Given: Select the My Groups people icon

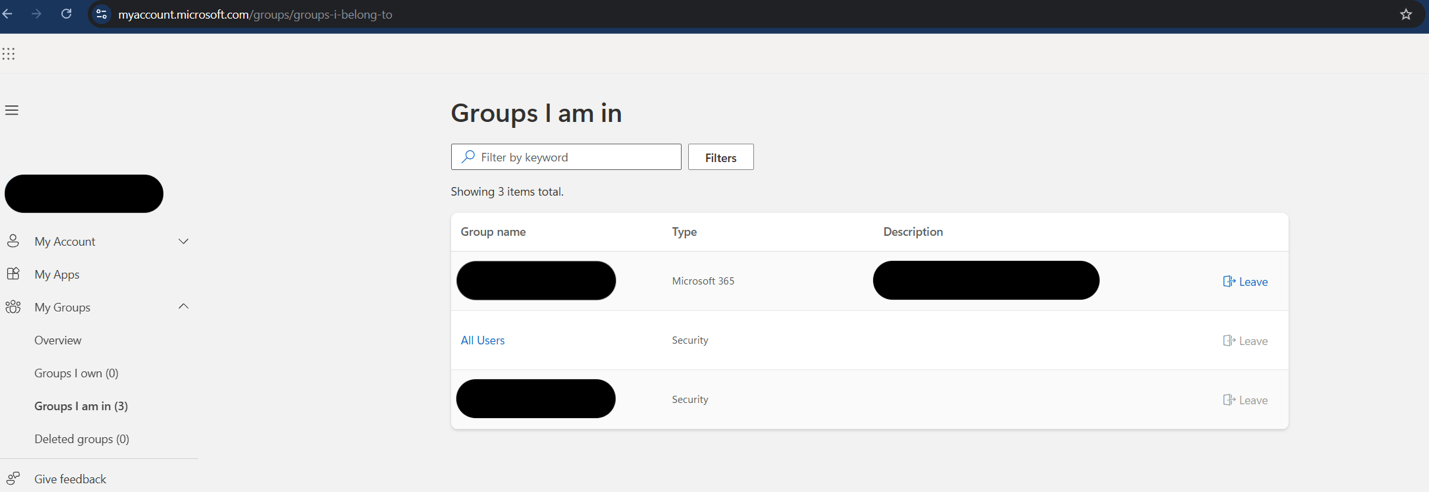Looking at the screenshot, I should (13, 307).
